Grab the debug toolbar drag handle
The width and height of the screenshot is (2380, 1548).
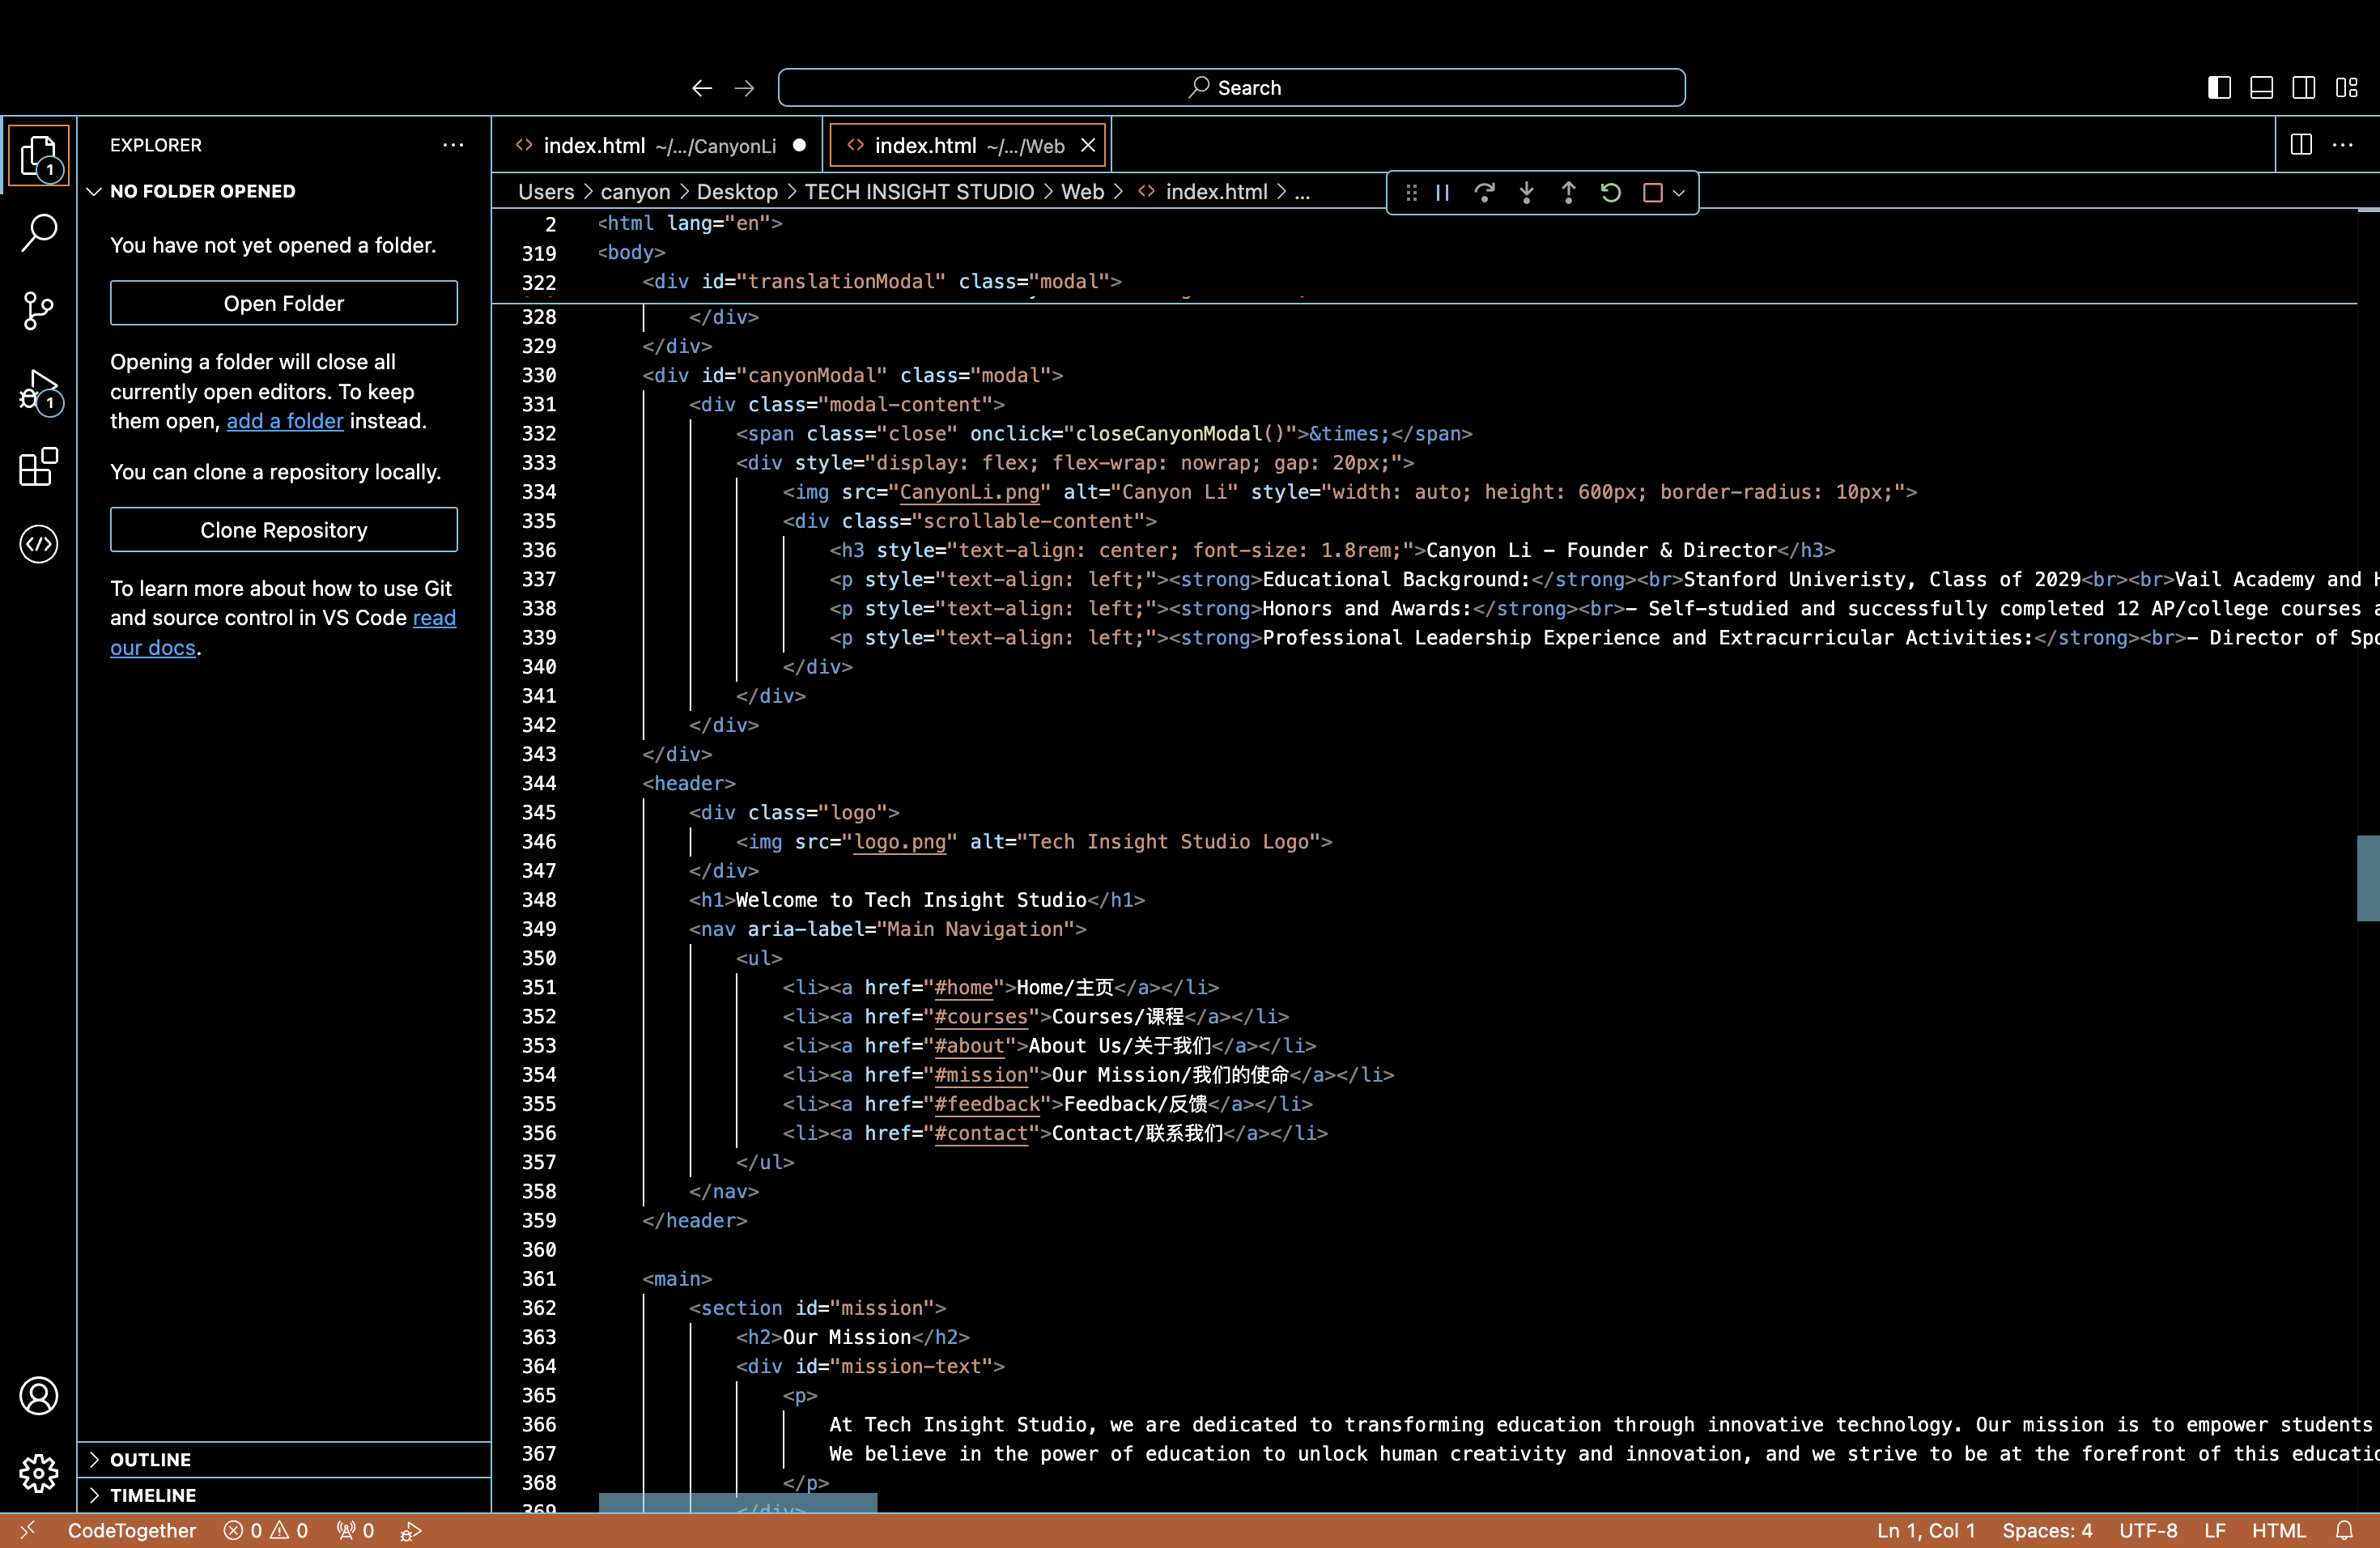click(x=1411, y=193)
